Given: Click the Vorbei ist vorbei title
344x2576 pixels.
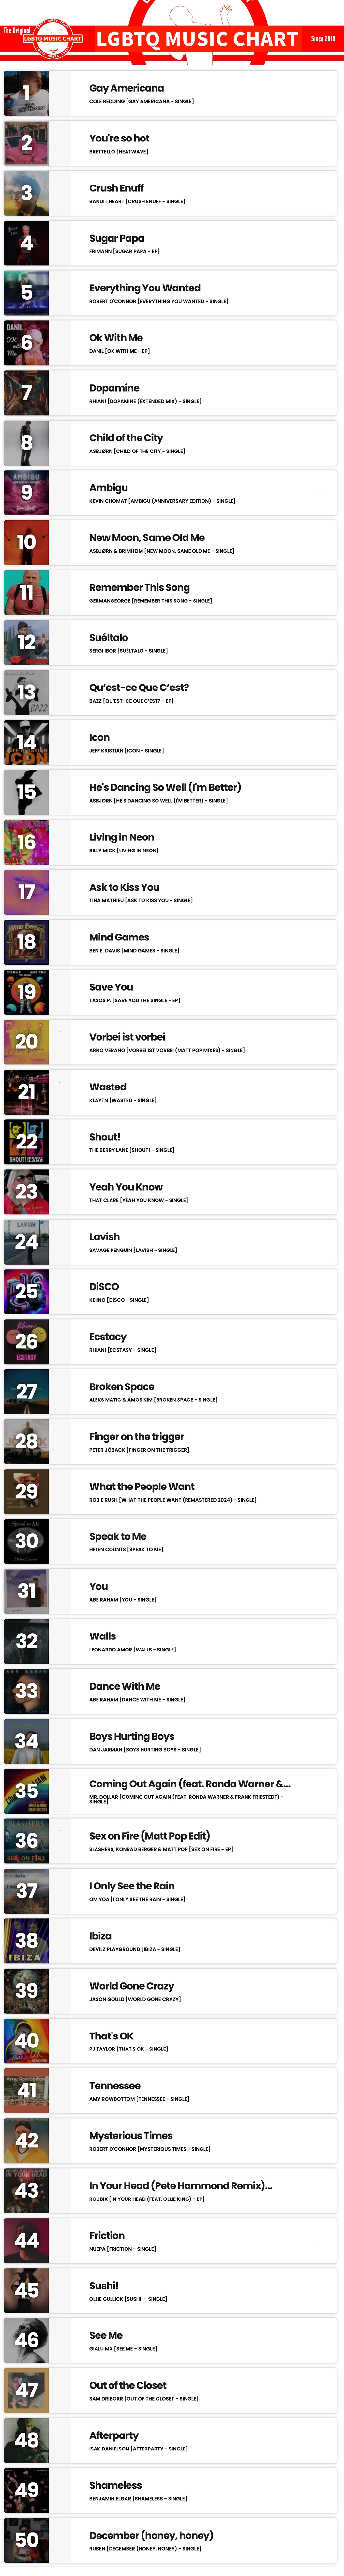Looking at the screenshot, I should (127, 1037).
